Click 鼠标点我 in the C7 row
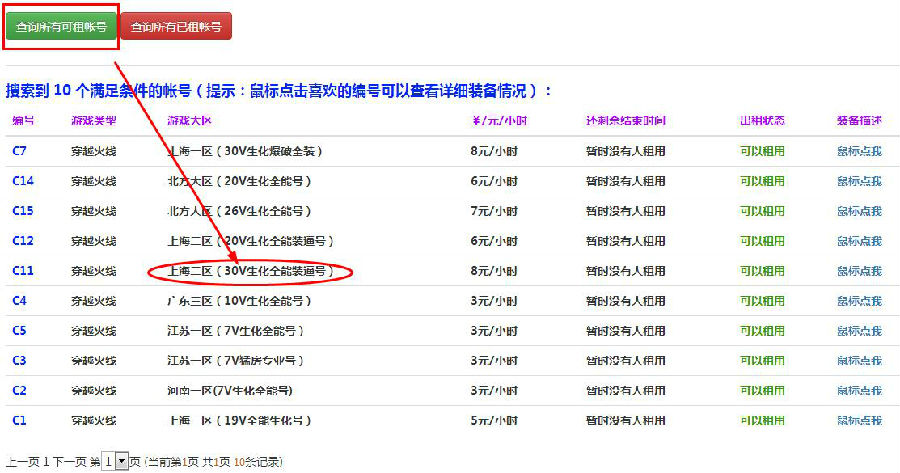Image resolution: width=900 pixels, height=473 pixels. pos(859,151)
